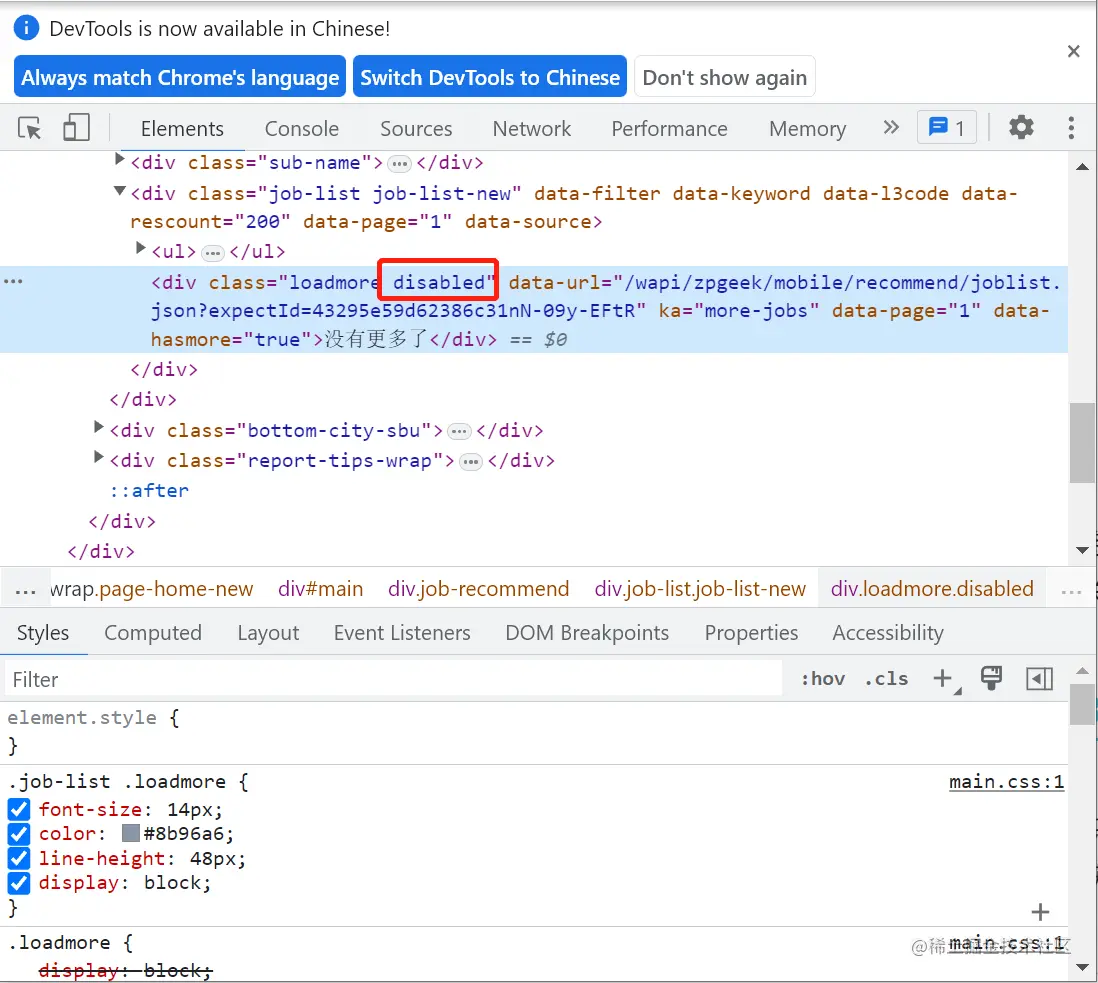This screenshot has height=983, width=1098.
Task: Open the rendering emulation brush icon
Action: [991, 679]
